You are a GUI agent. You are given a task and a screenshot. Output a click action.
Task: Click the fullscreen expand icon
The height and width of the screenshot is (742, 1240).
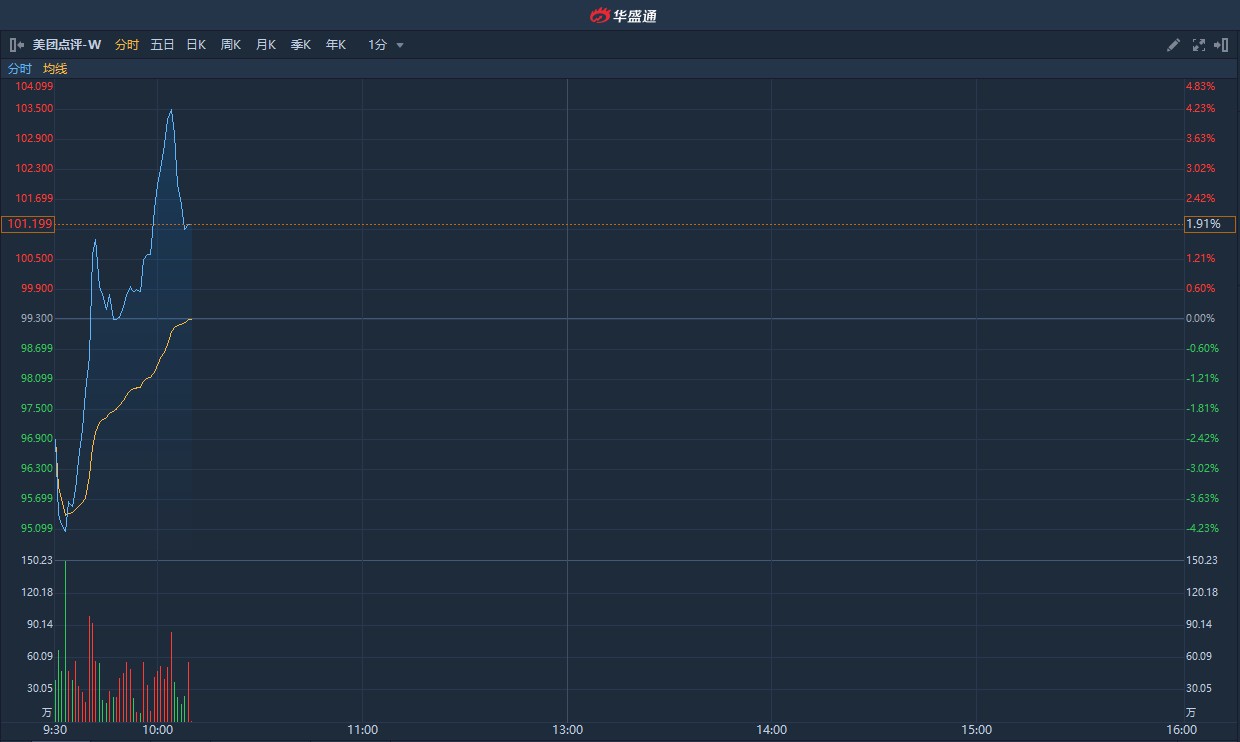click(x=1198, y=45)
